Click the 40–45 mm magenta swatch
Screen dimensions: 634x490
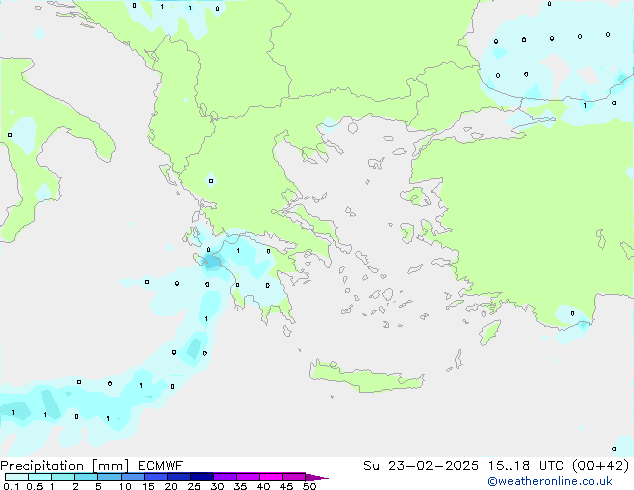[x=271, y=477]
